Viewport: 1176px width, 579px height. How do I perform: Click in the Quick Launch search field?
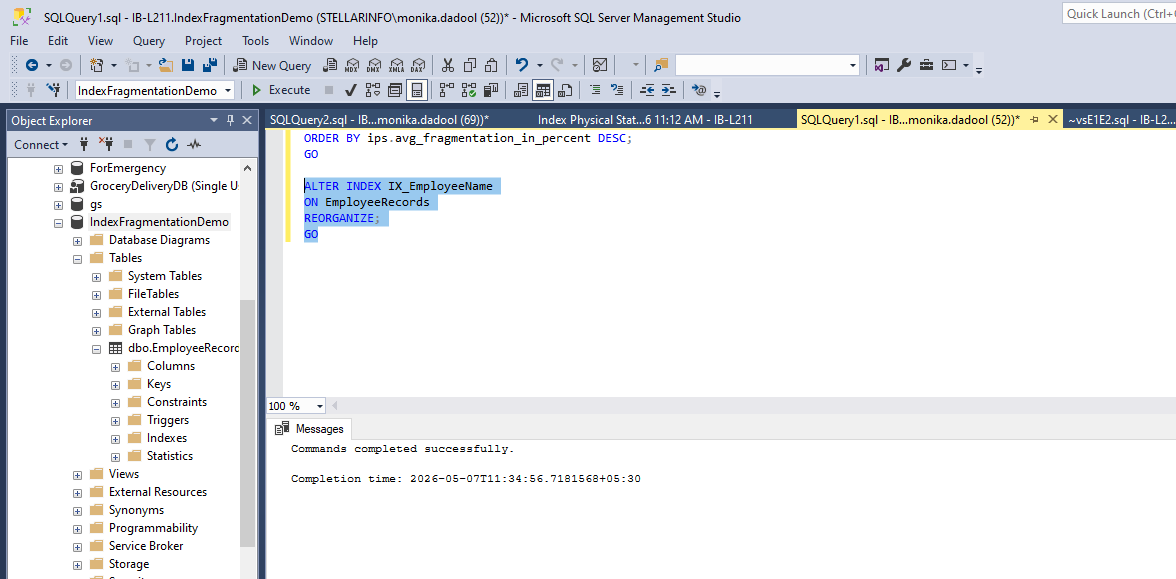(1119, 14)
